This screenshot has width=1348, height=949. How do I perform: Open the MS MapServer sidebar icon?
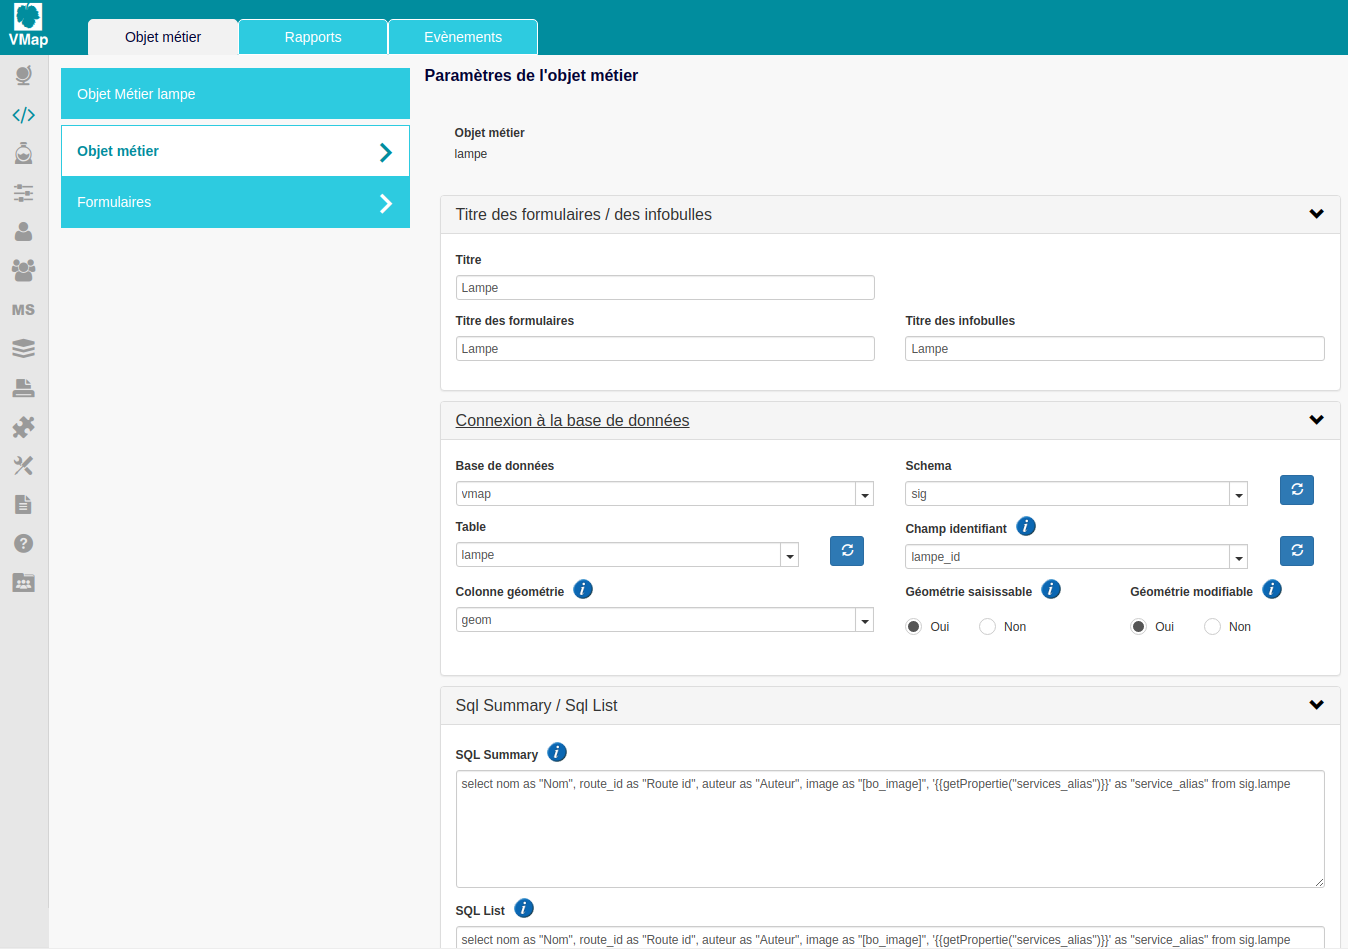coord(23,310)
